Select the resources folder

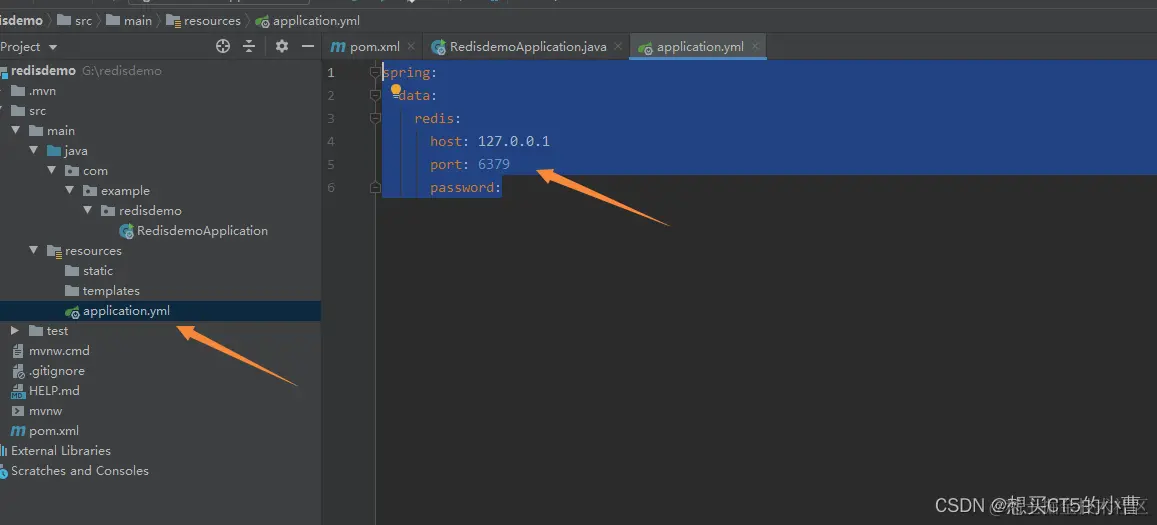pos(93,250)
